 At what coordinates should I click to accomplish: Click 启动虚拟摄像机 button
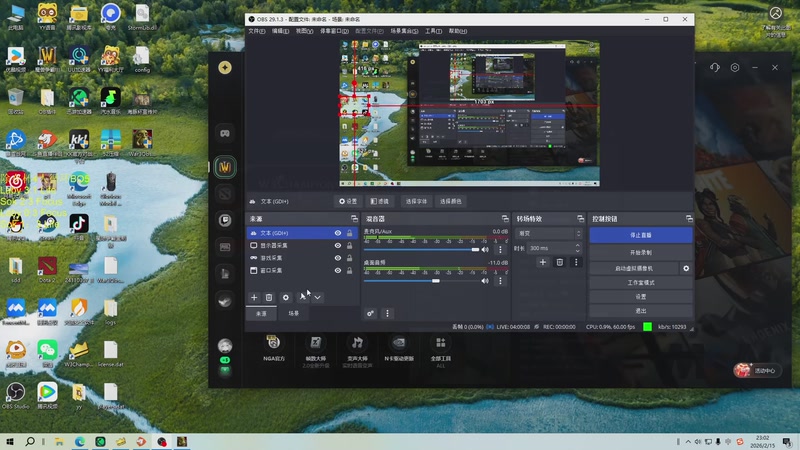tap(634, 268)
